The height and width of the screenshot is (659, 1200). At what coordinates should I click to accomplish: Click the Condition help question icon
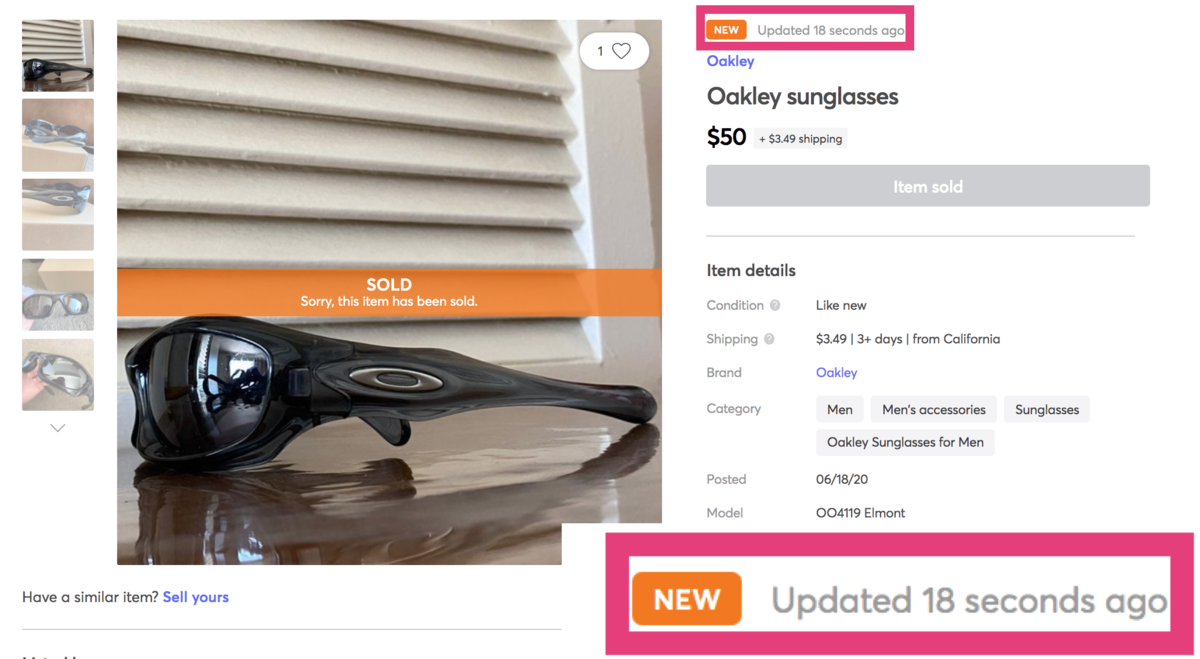pyautogui.click(x=775, y=306)
